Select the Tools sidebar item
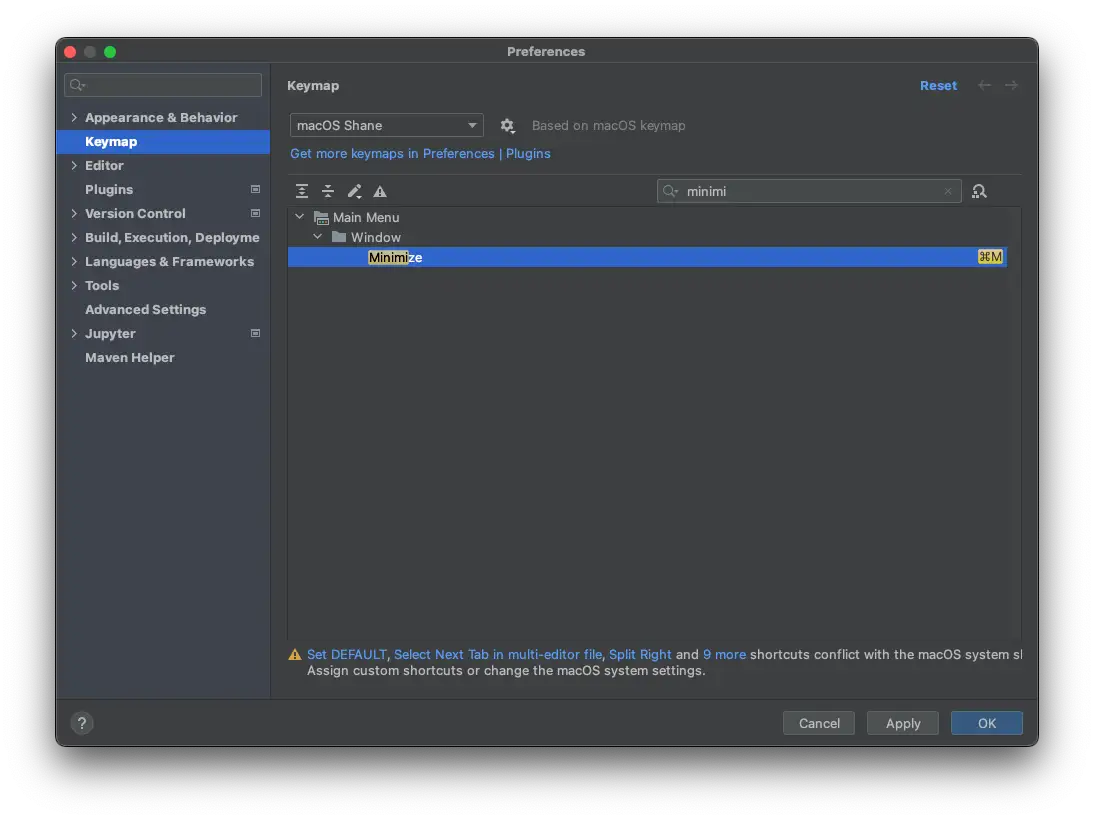Viewport: 1094px width, 820px height. pyautogui.click(x=102, y=285)
